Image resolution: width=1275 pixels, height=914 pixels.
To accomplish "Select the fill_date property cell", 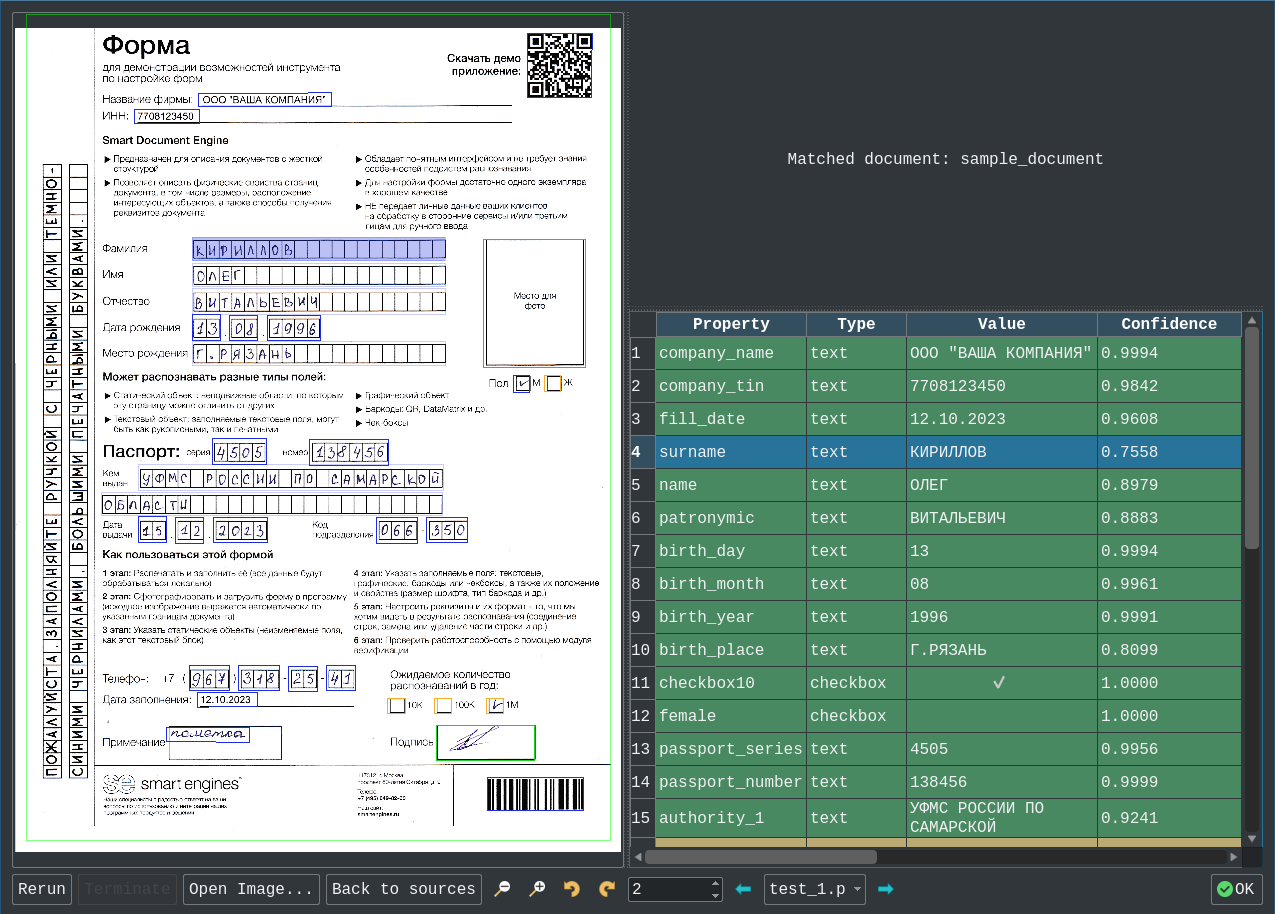I will click(x=731, y=419).
